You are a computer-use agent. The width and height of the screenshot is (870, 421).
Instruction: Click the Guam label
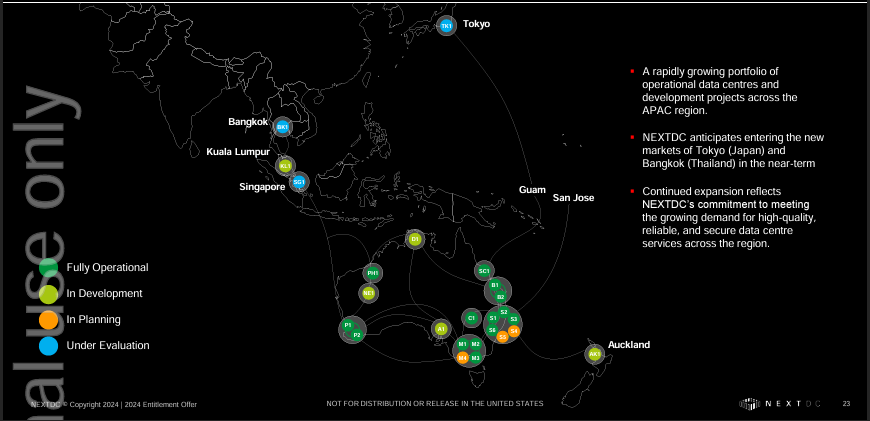pos(532,190)
